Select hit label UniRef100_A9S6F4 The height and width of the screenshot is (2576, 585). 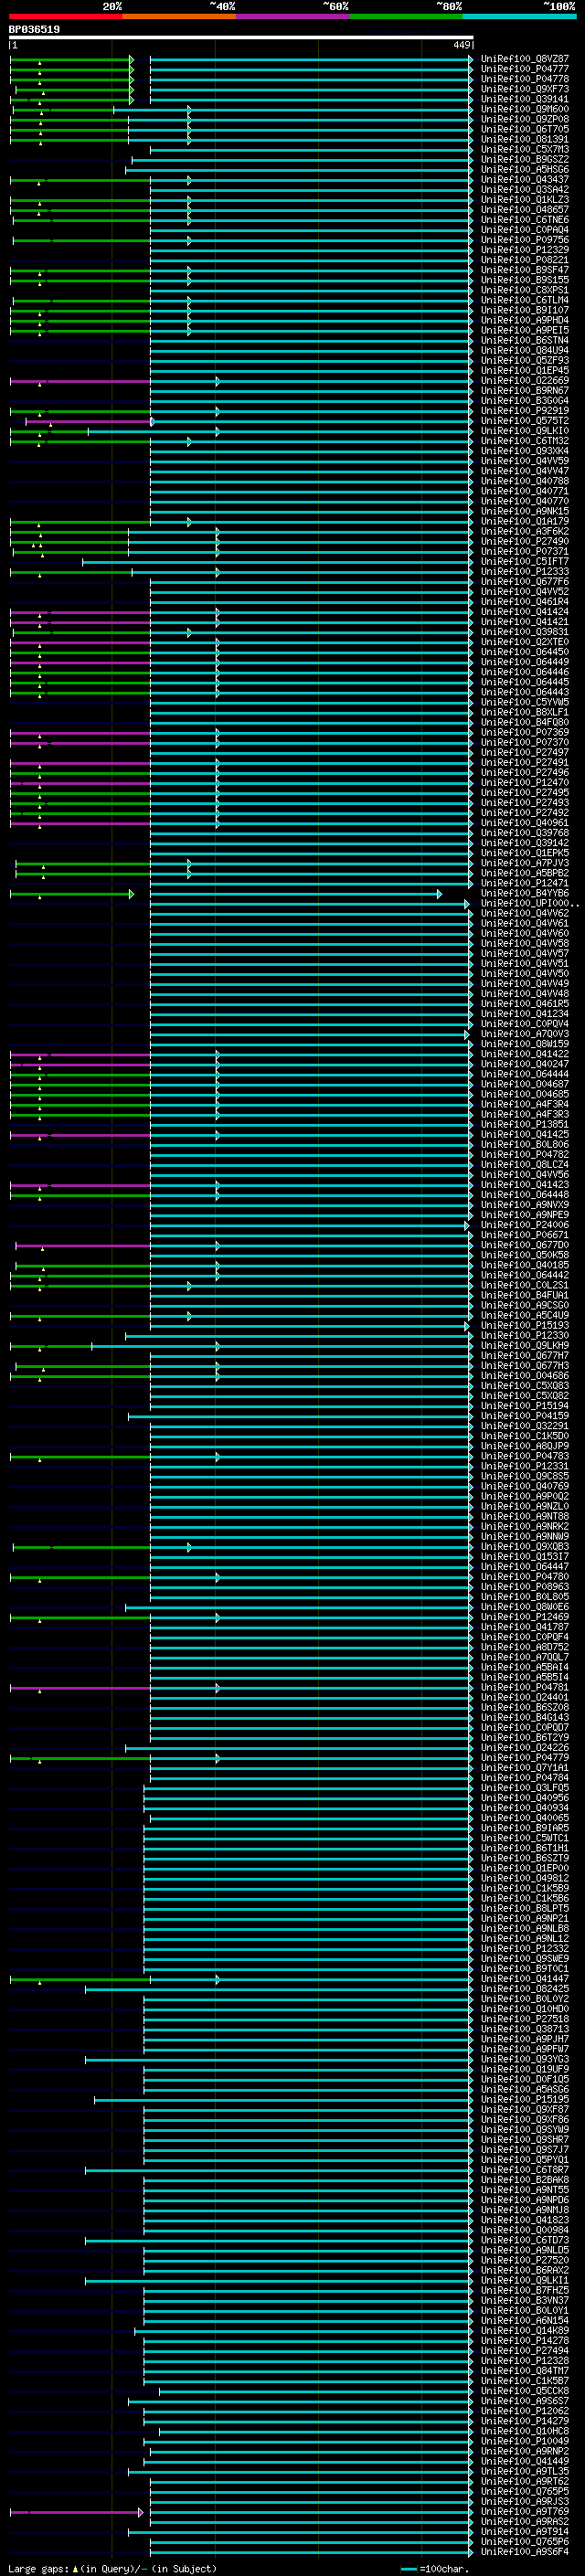point(525,2552)
